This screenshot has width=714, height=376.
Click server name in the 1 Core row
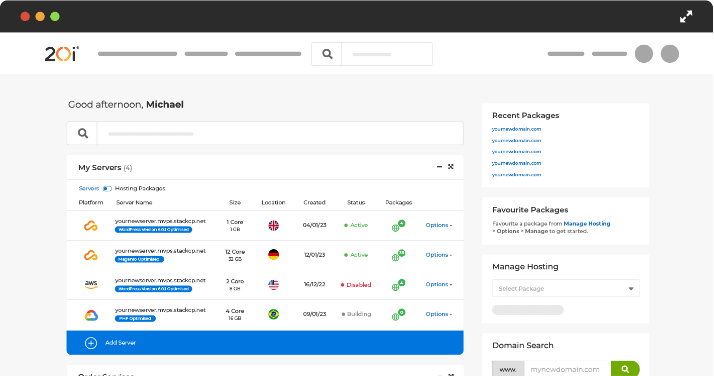[160, 221]
